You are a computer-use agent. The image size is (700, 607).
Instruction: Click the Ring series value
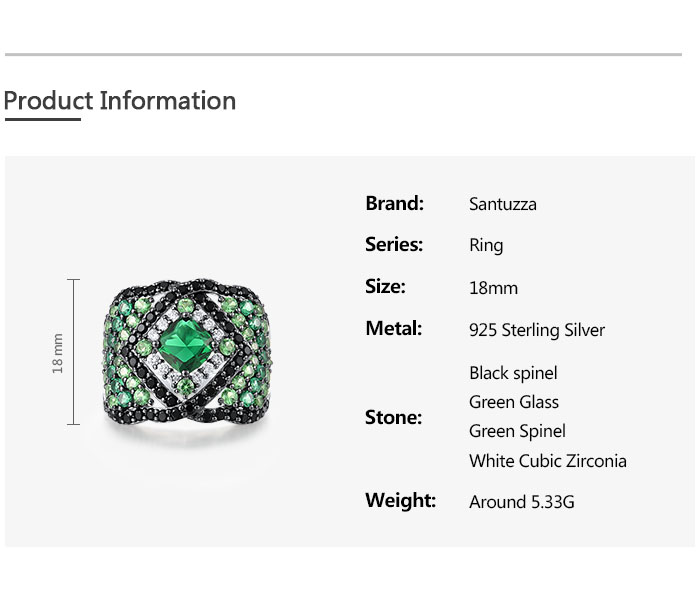coord(486,246)
